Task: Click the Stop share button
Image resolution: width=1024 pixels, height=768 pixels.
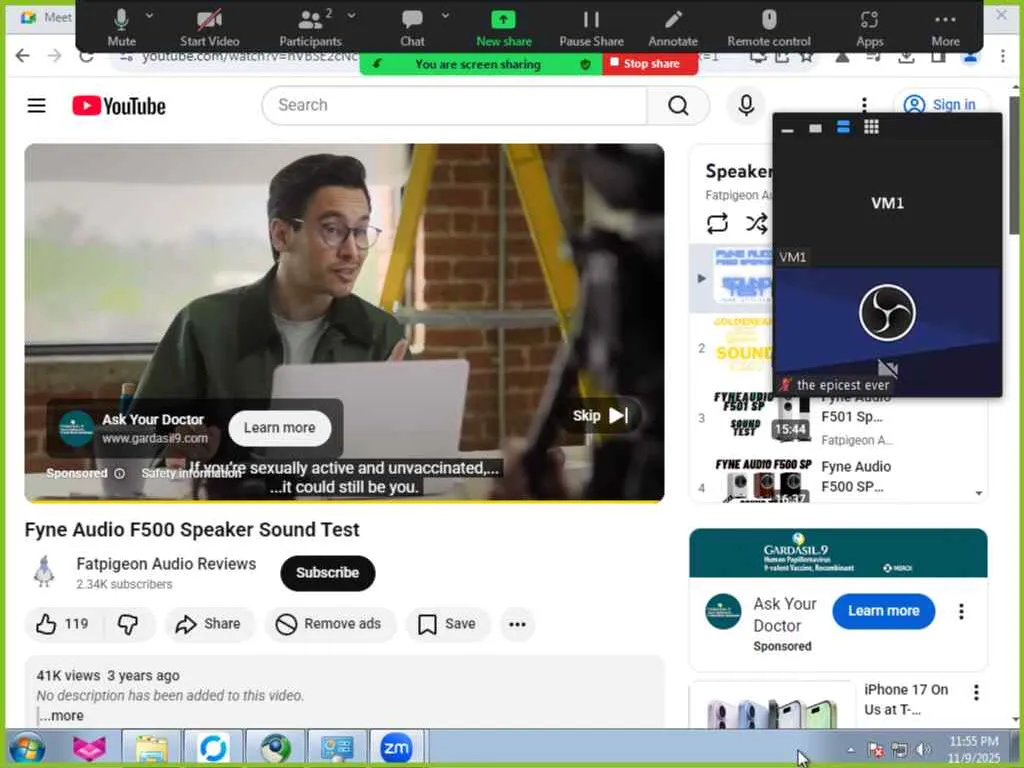Action: [650, 64]
